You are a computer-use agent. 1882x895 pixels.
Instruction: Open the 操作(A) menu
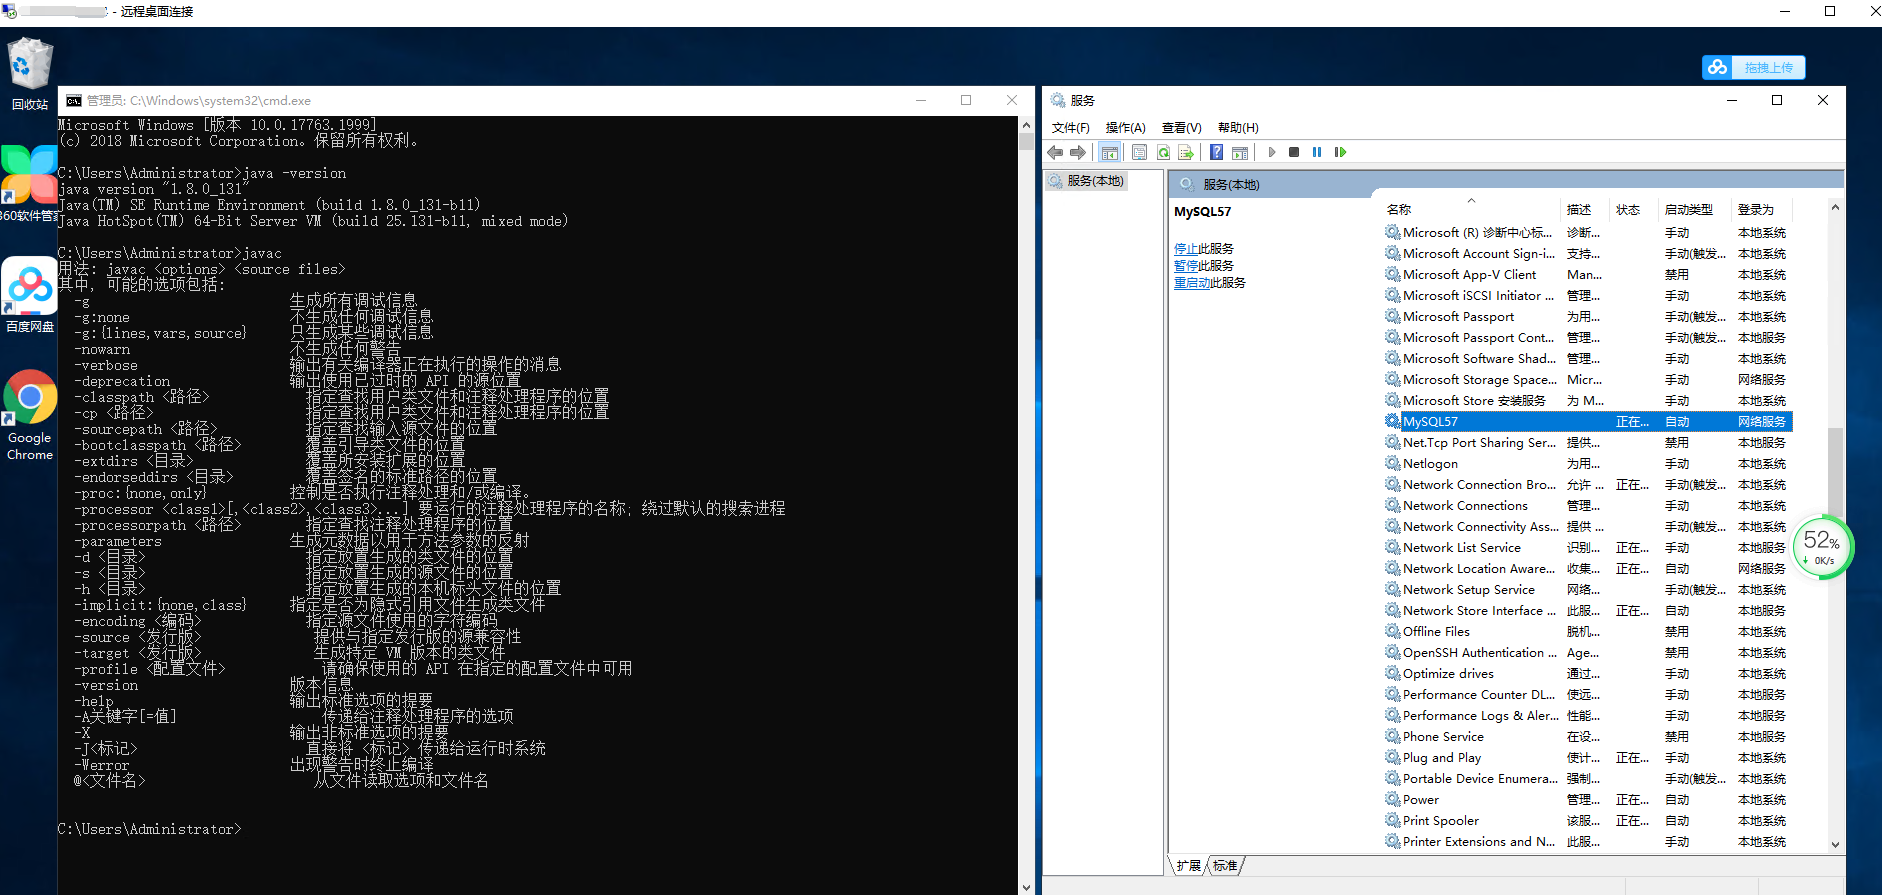[x=1125, y=127]
